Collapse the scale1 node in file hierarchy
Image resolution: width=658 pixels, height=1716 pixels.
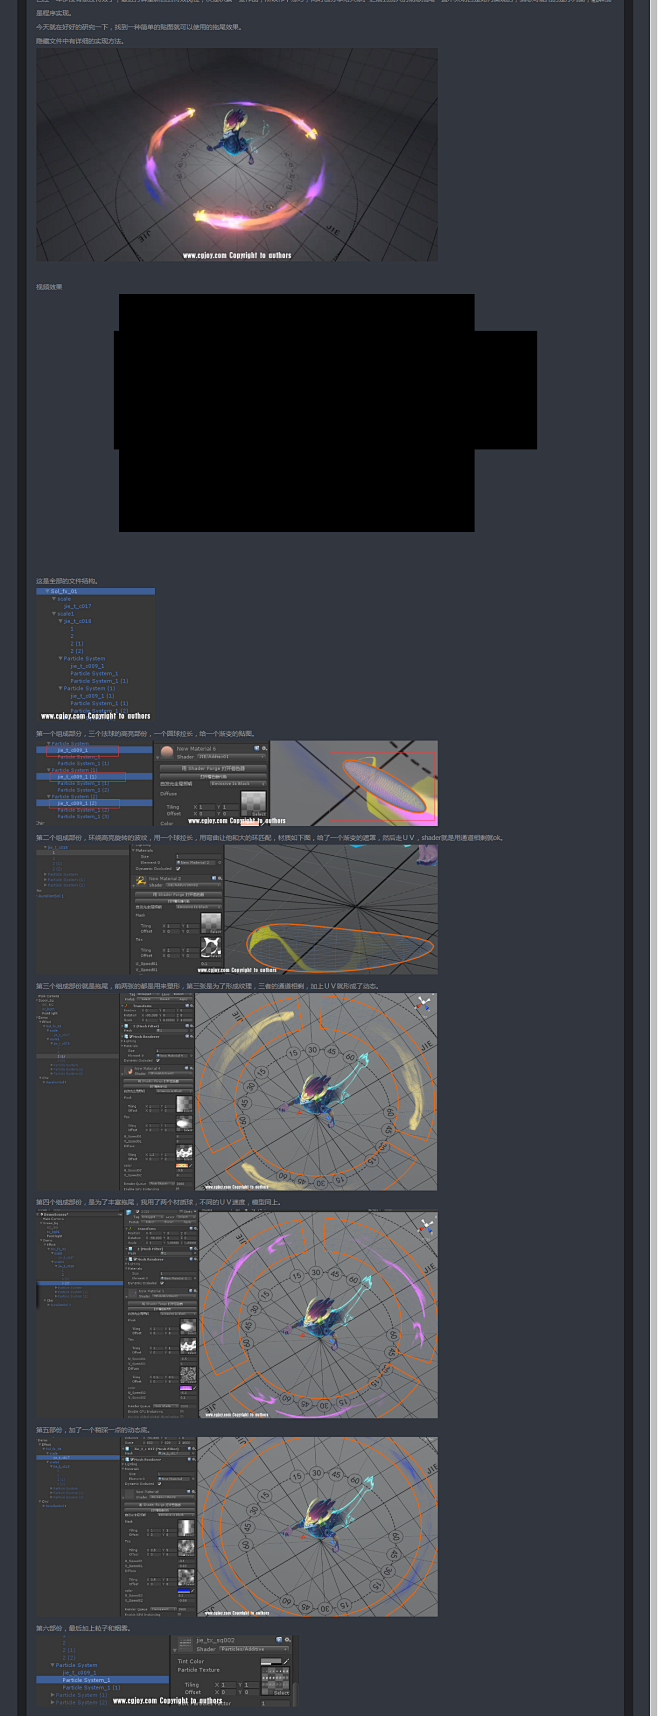click(54, 614)
